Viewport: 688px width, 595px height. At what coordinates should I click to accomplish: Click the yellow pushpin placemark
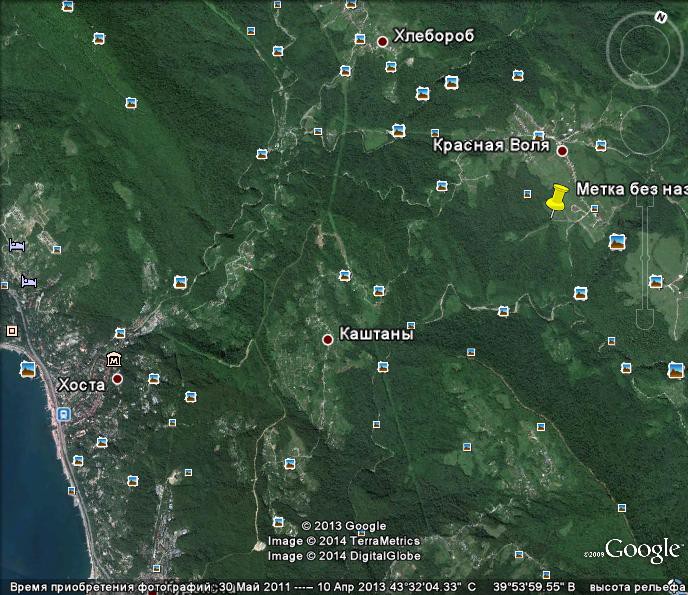557,197
